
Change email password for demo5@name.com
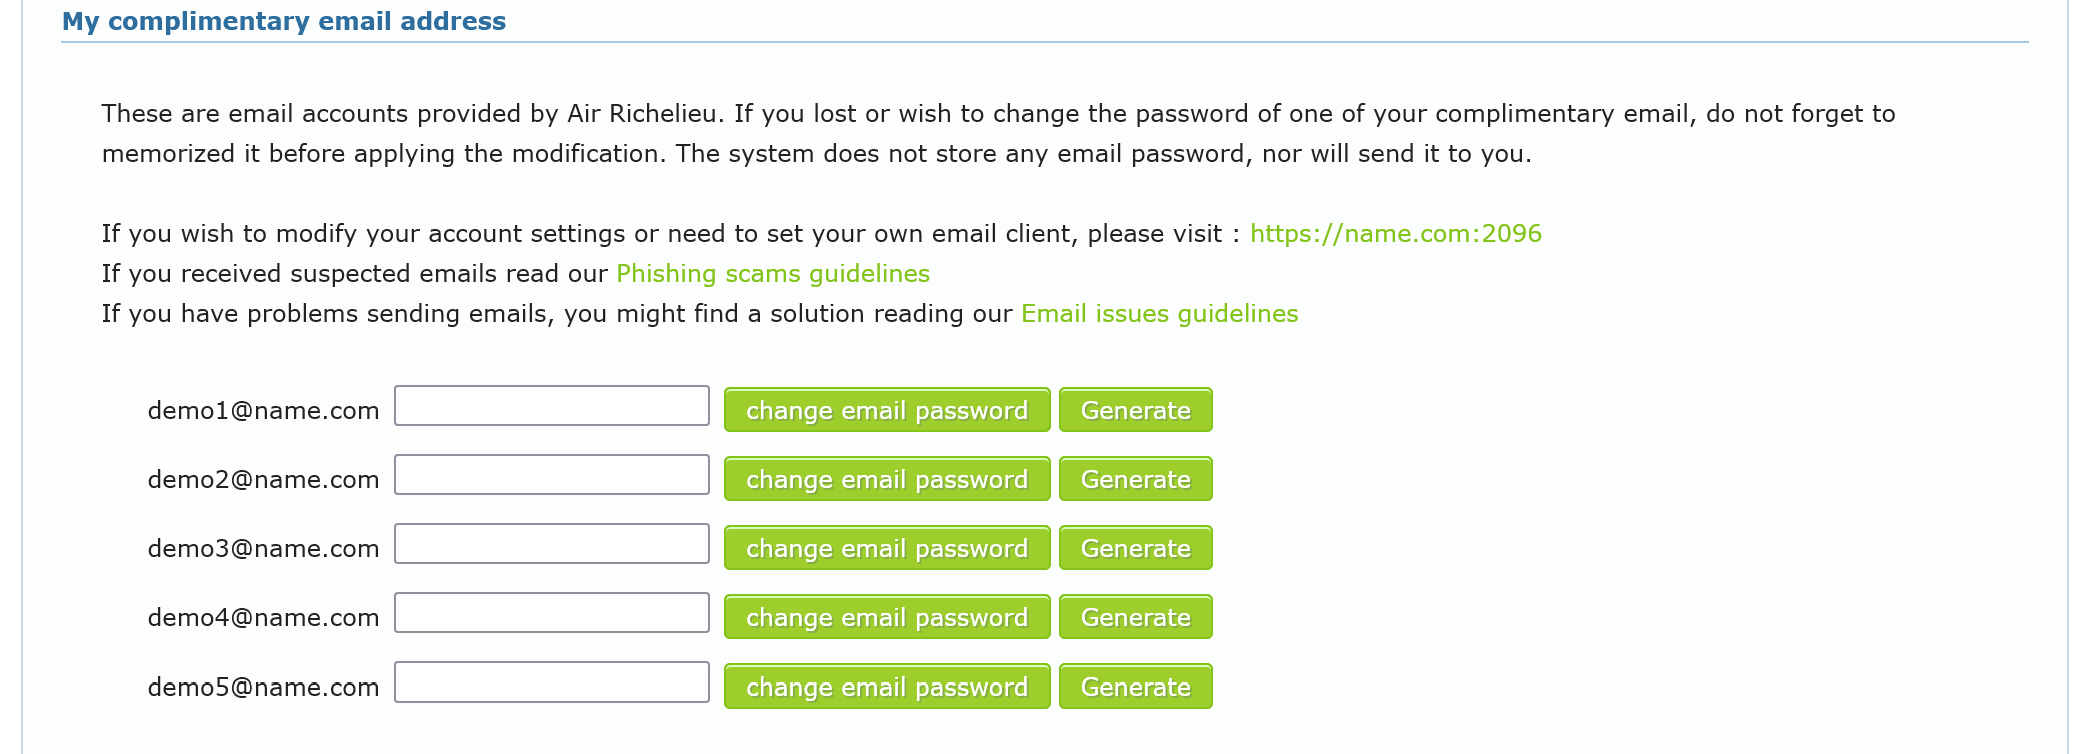click(x=886, y=687)
